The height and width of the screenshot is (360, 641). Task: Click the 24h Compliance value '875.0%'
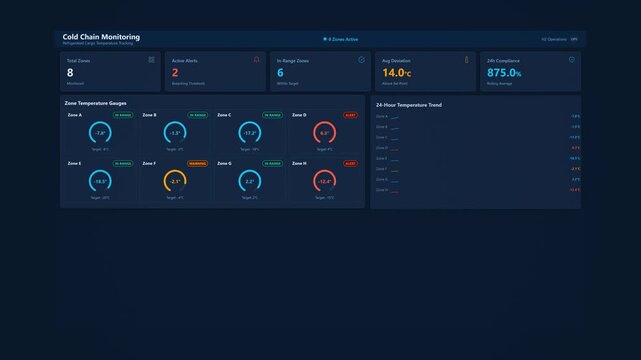click(504, 73)
